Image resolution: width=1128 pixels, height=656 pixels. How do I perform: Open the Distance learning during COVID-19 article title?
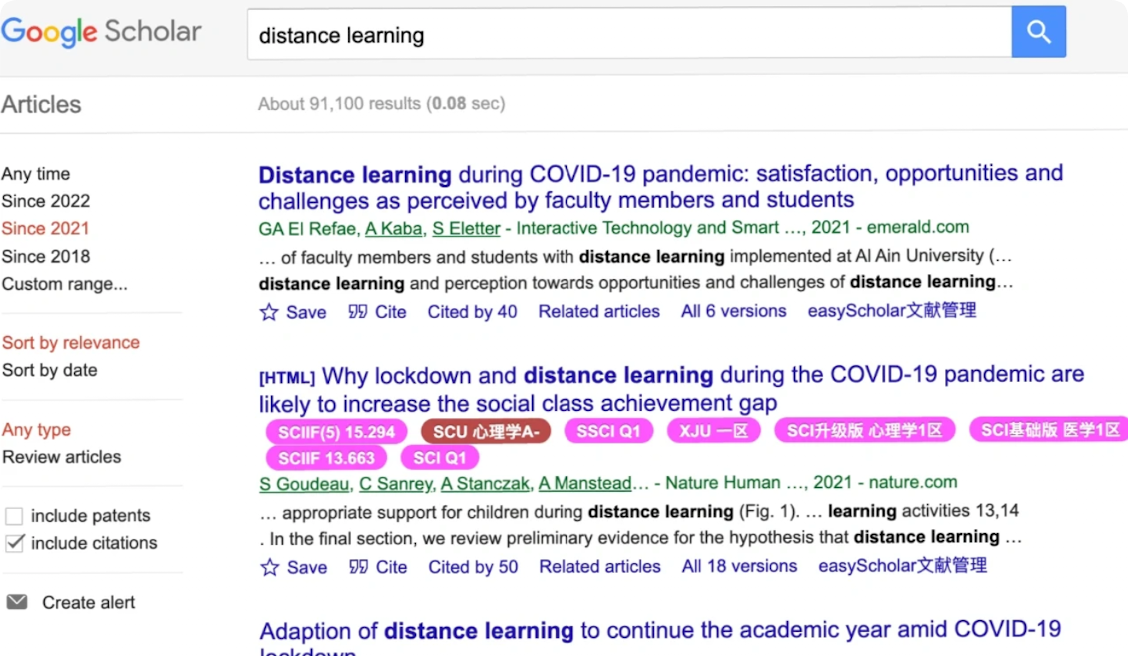(x=660, y=187)
